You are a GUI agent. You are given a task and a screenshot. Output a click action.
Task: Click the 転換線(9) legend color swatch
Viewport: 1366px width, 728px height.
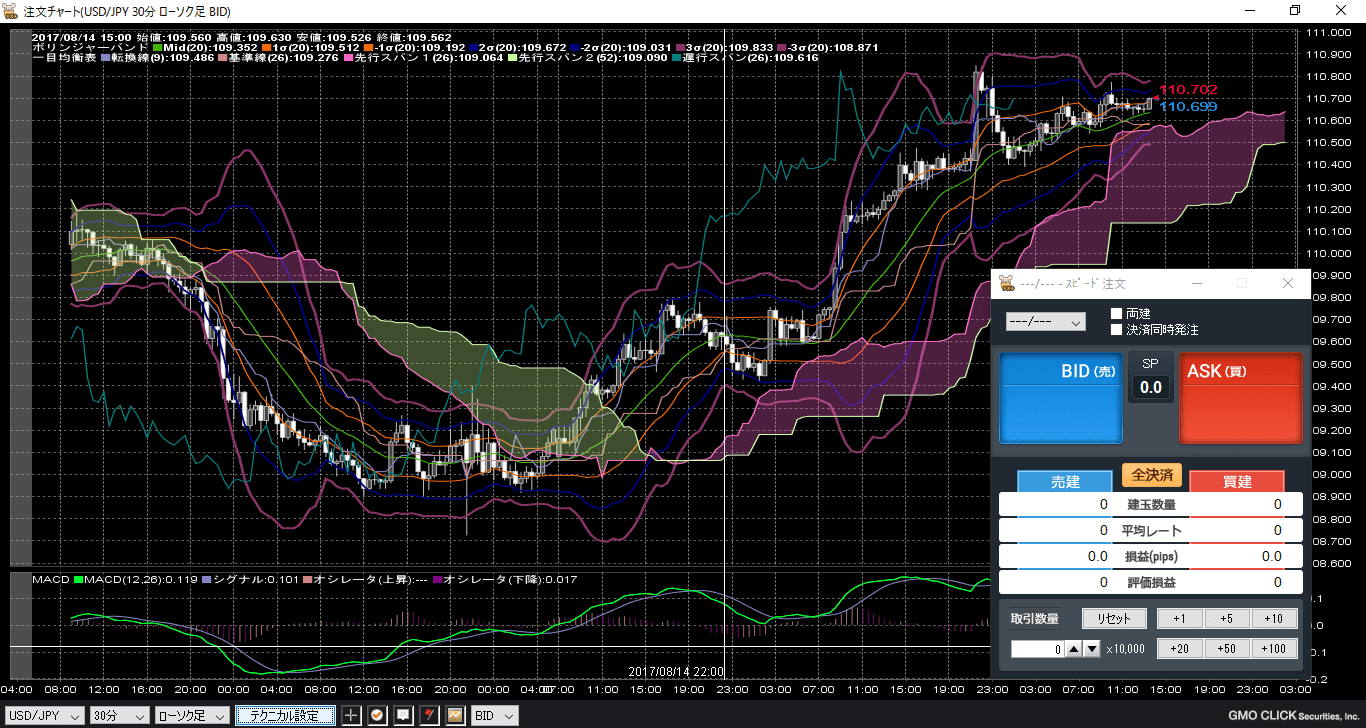click(x=106, y=58)
